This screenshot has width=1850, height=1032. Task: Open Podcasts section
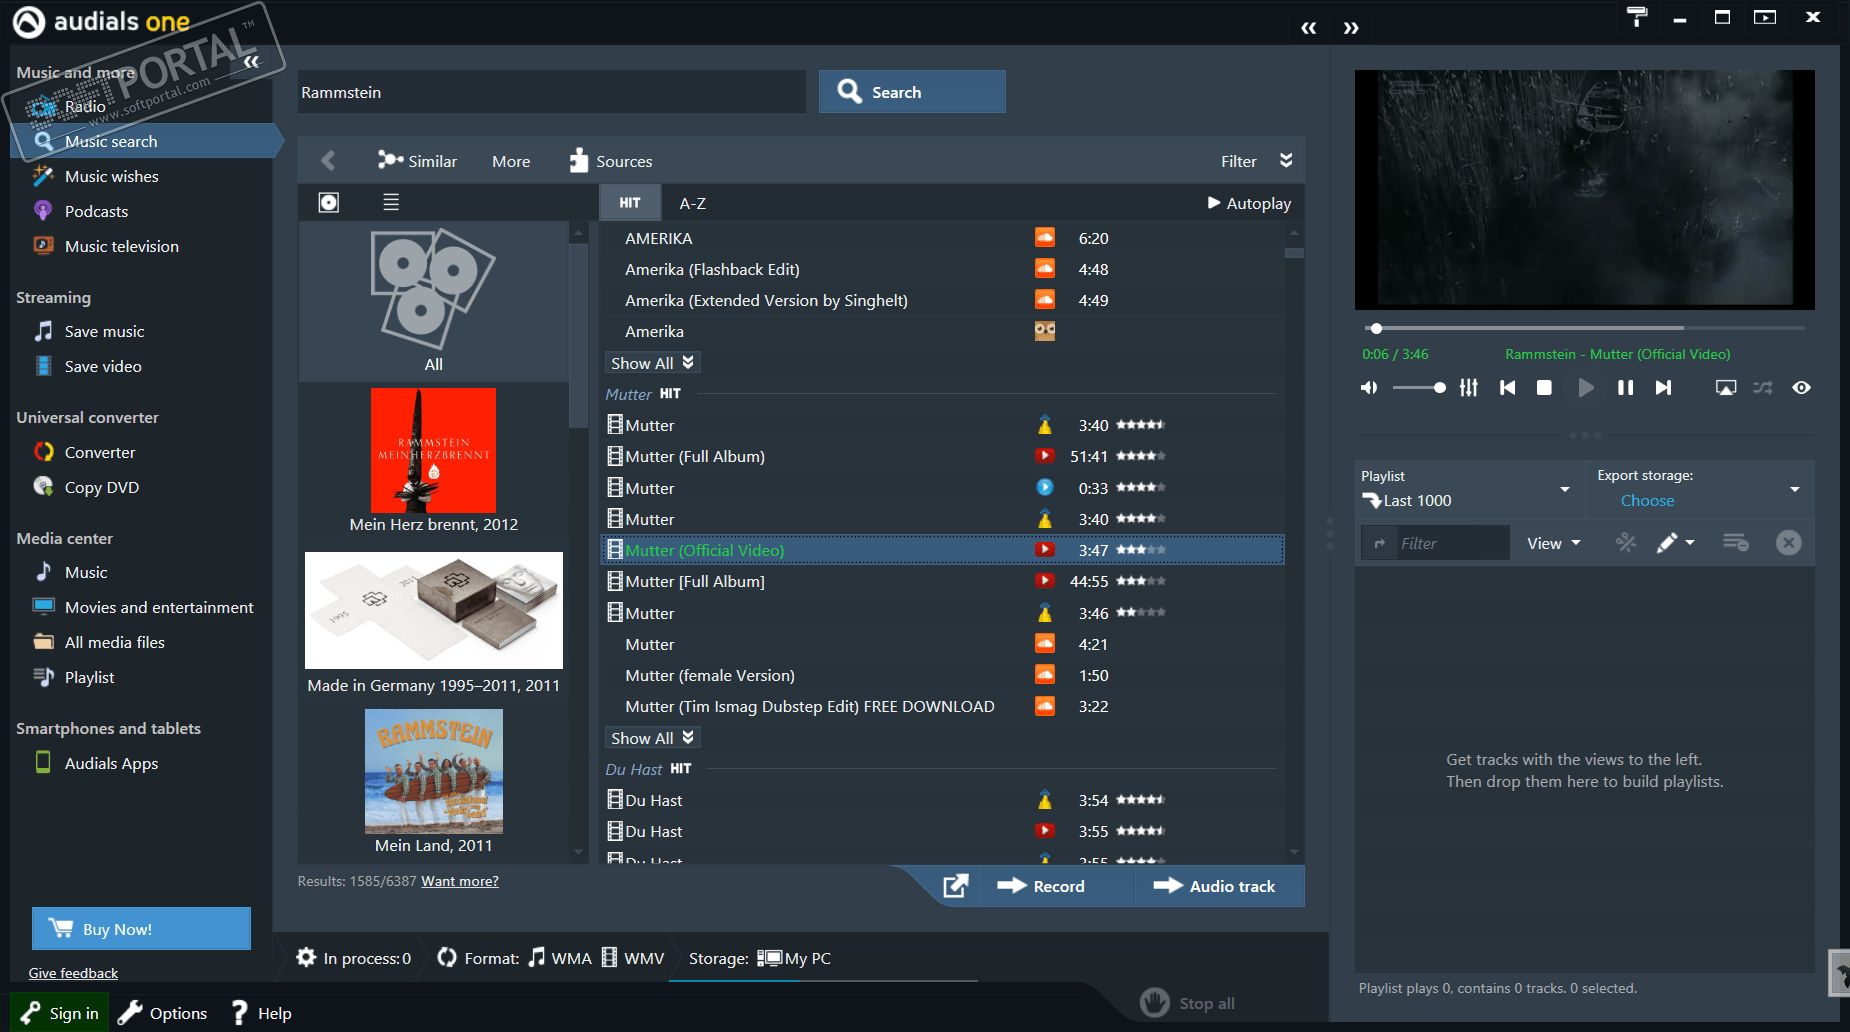pos(96,211)
